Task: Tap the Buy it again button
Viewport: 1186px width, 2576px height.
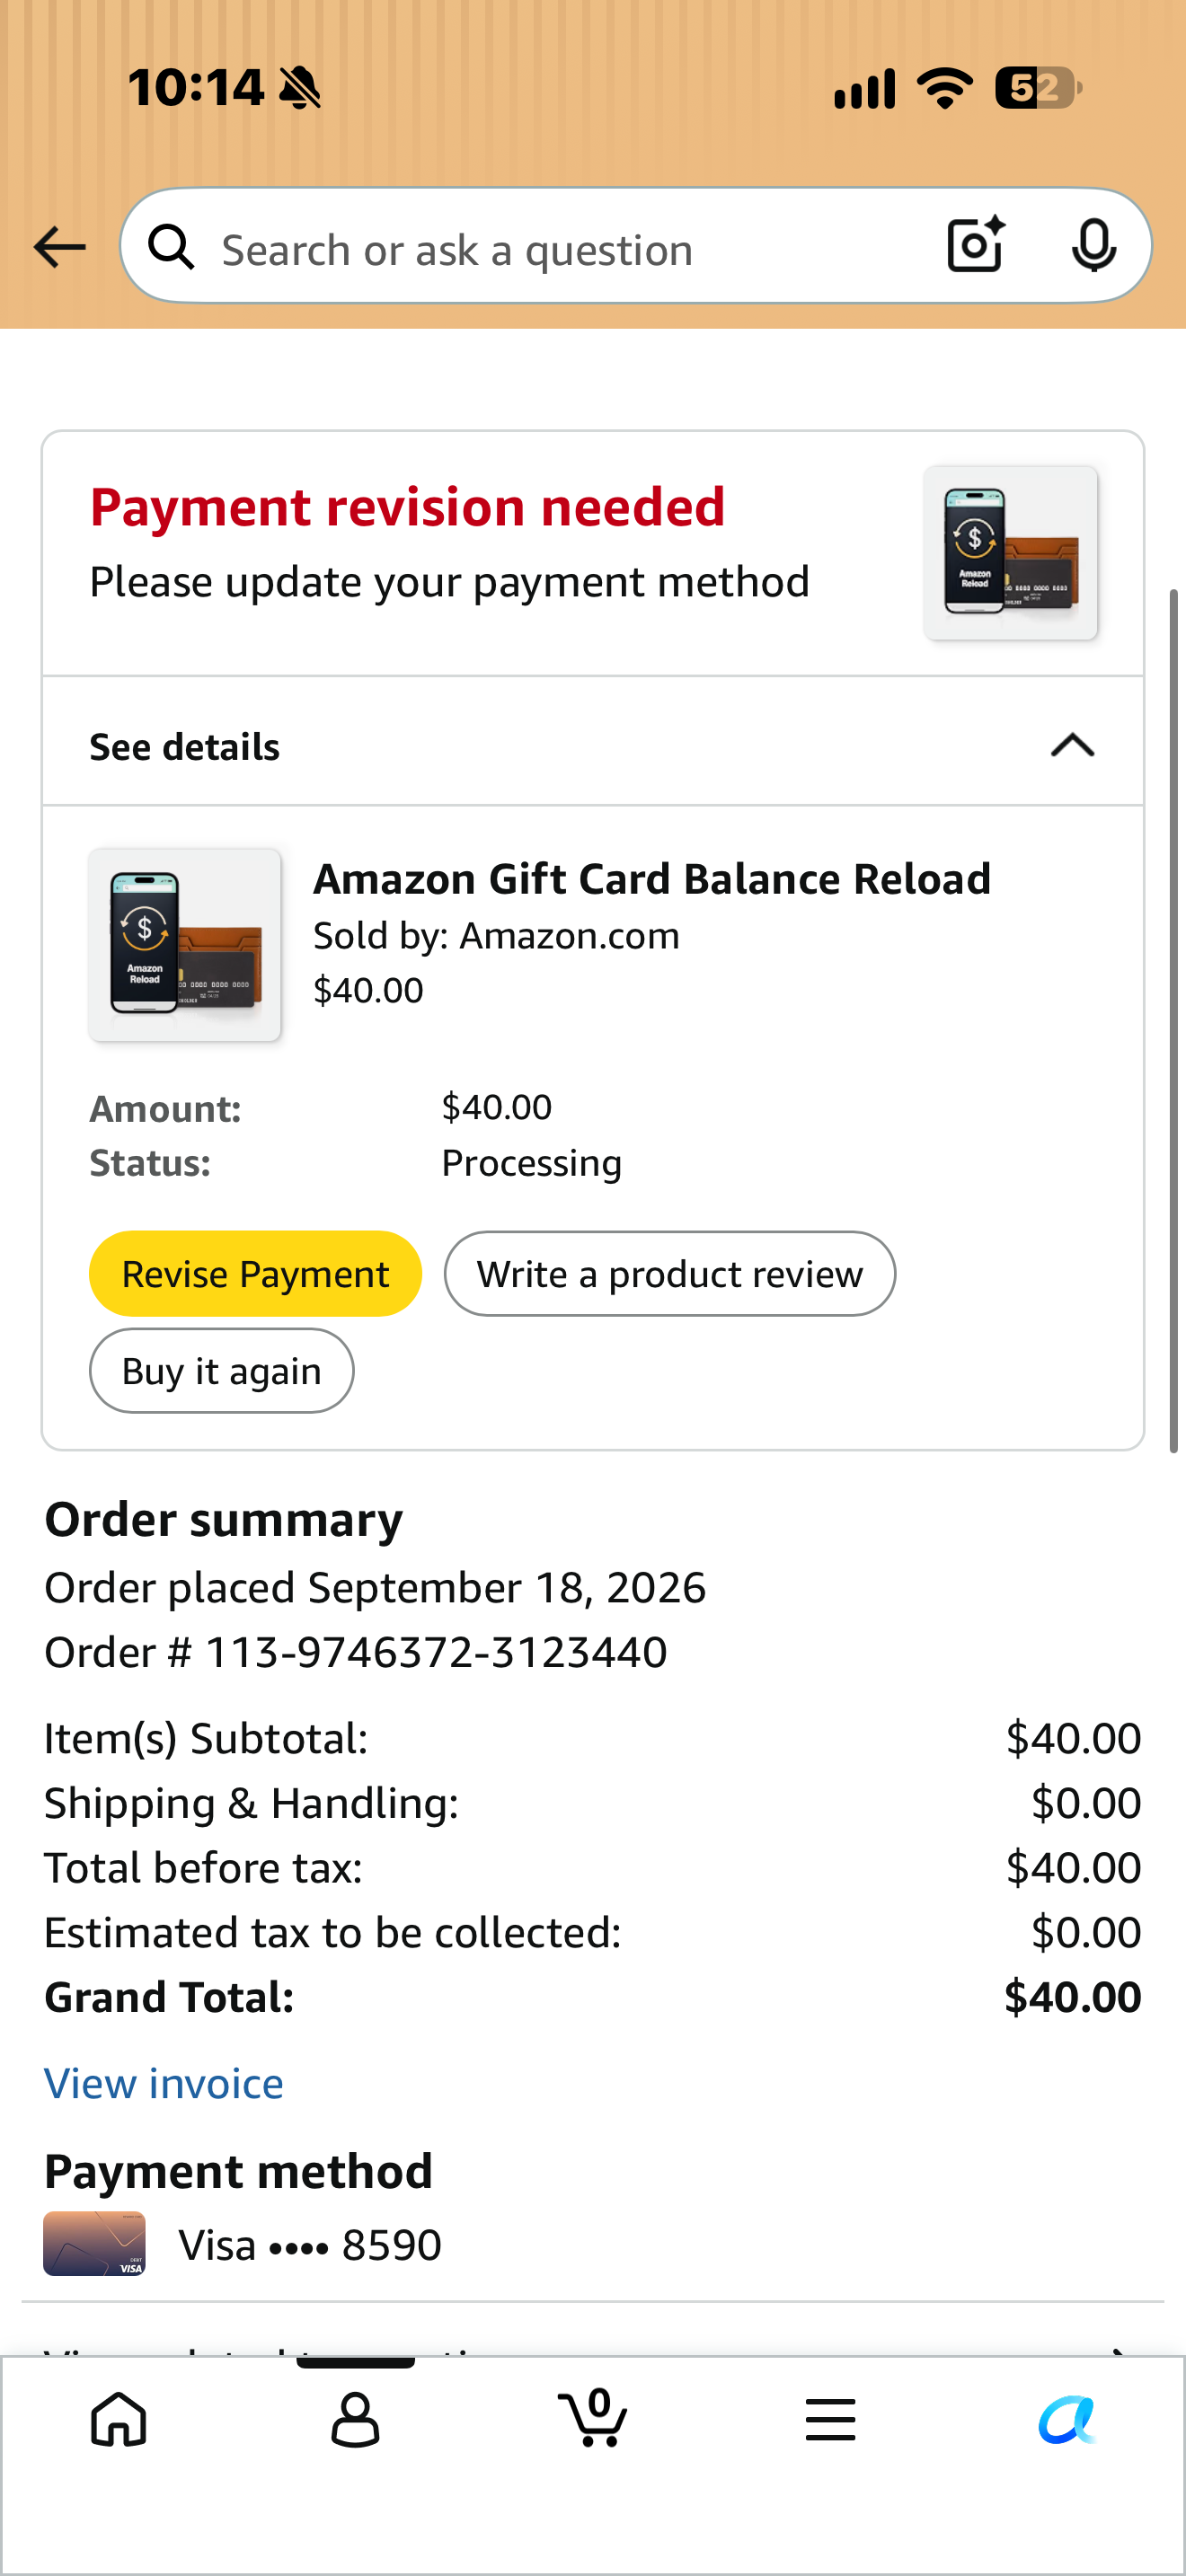Action: coord(222,1371)
